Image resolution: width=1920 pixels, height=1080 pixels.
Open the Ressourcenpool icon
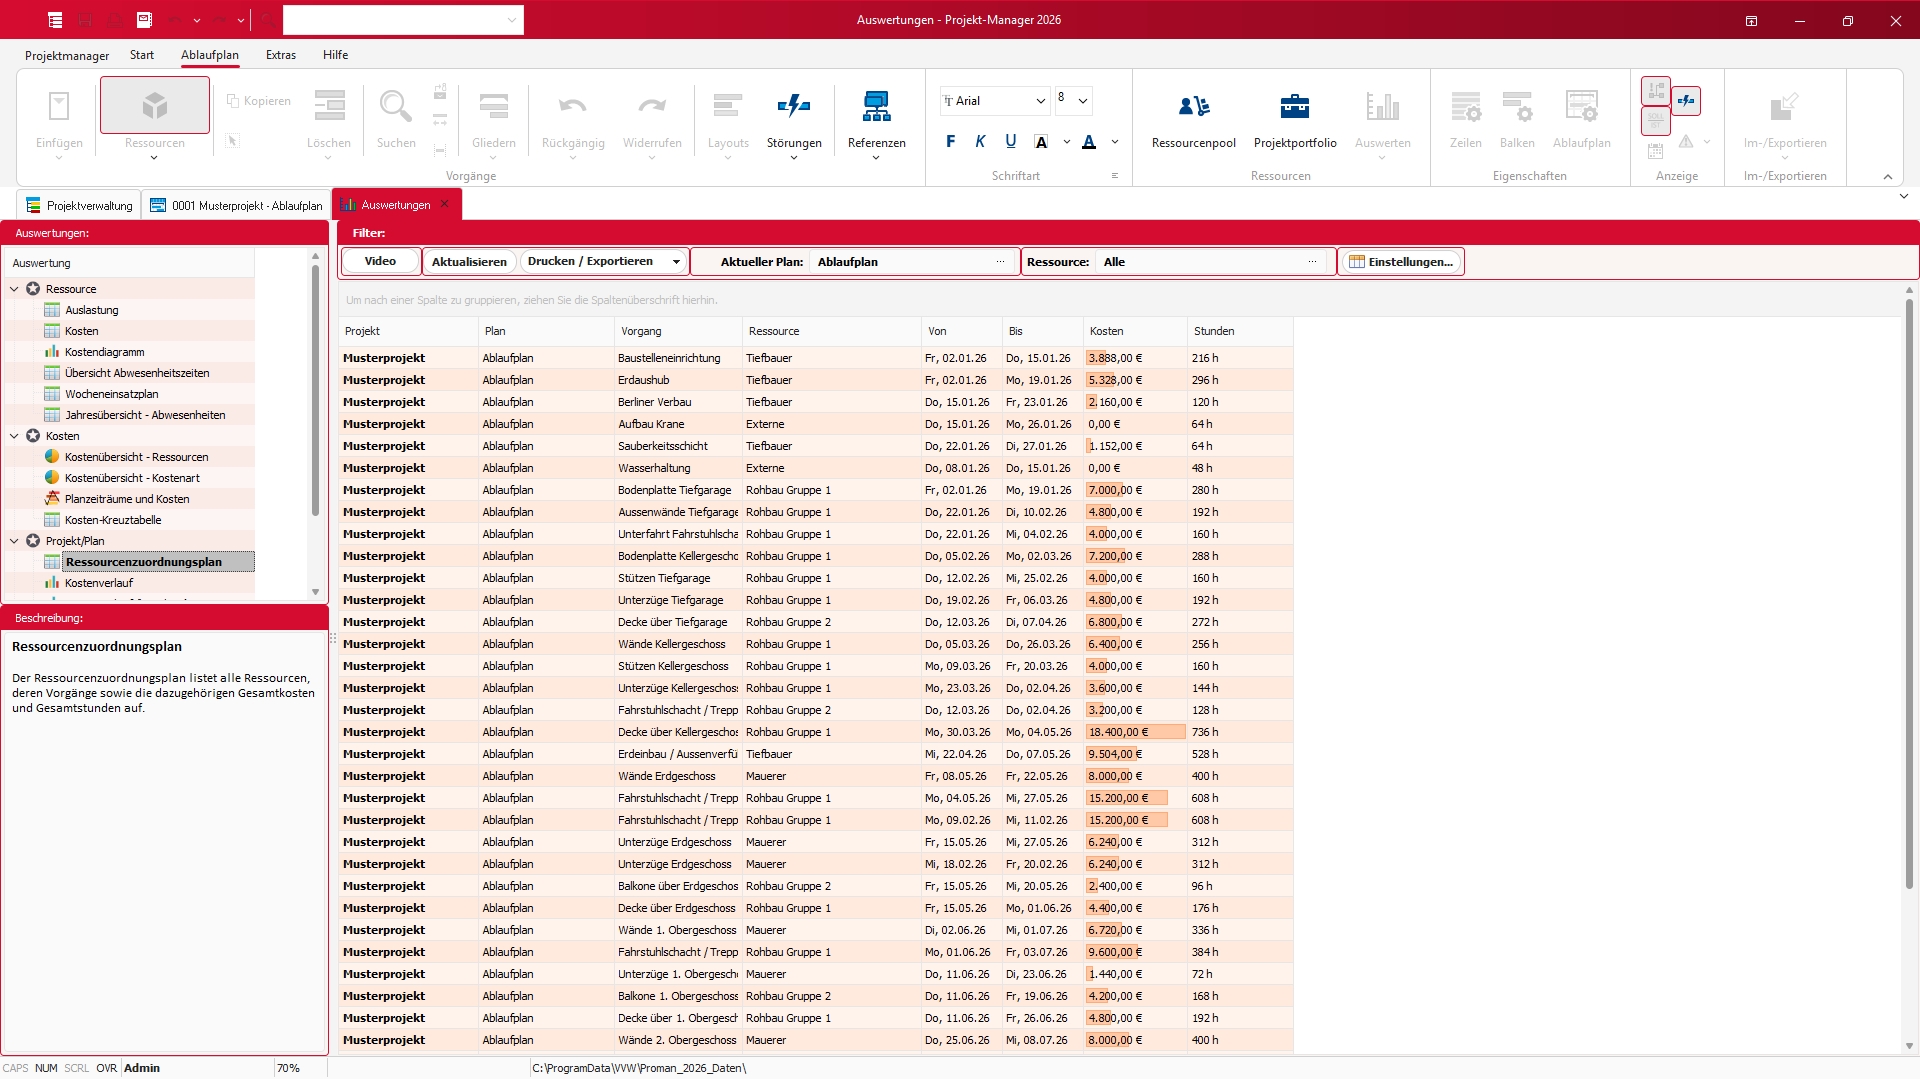[1193, 106]
